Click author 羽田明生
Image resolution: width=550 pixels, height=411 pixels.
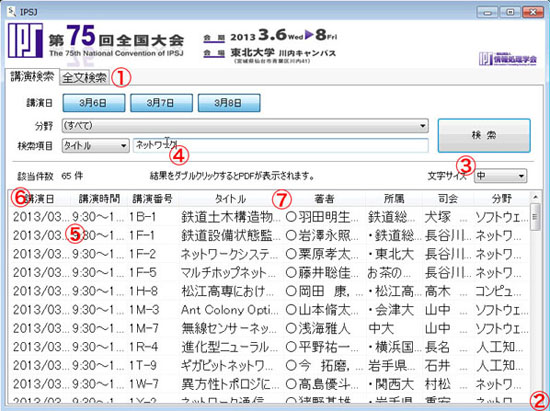(322, 217)
